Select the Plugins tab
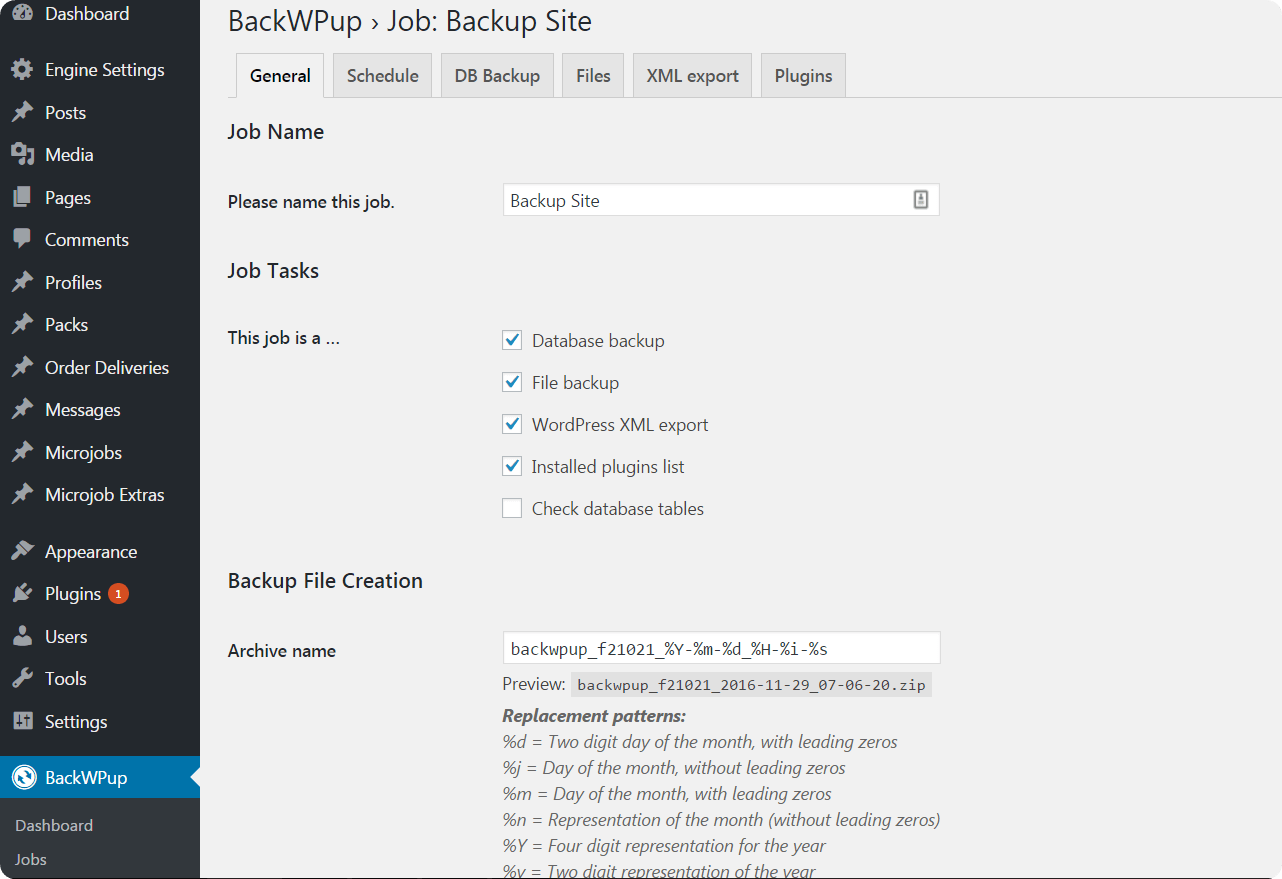The height and width of the screenshot is (879, 1282). (x=803, y=76)
